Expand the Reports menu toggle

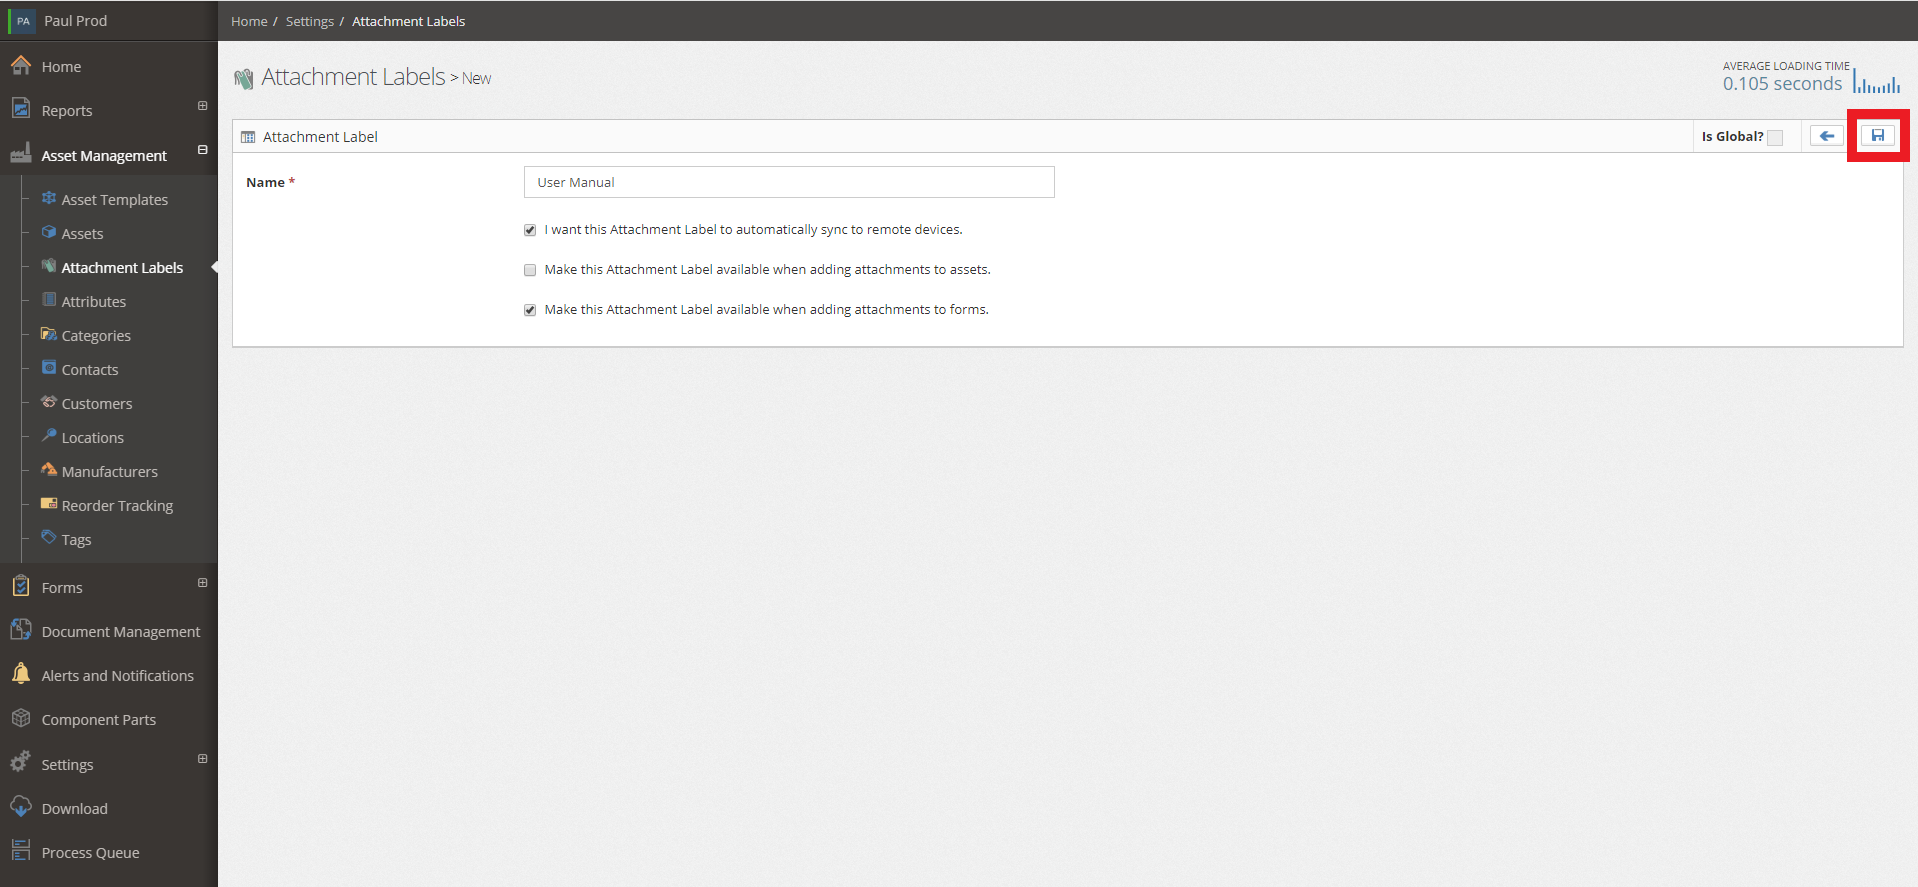(x=202, y=106)
